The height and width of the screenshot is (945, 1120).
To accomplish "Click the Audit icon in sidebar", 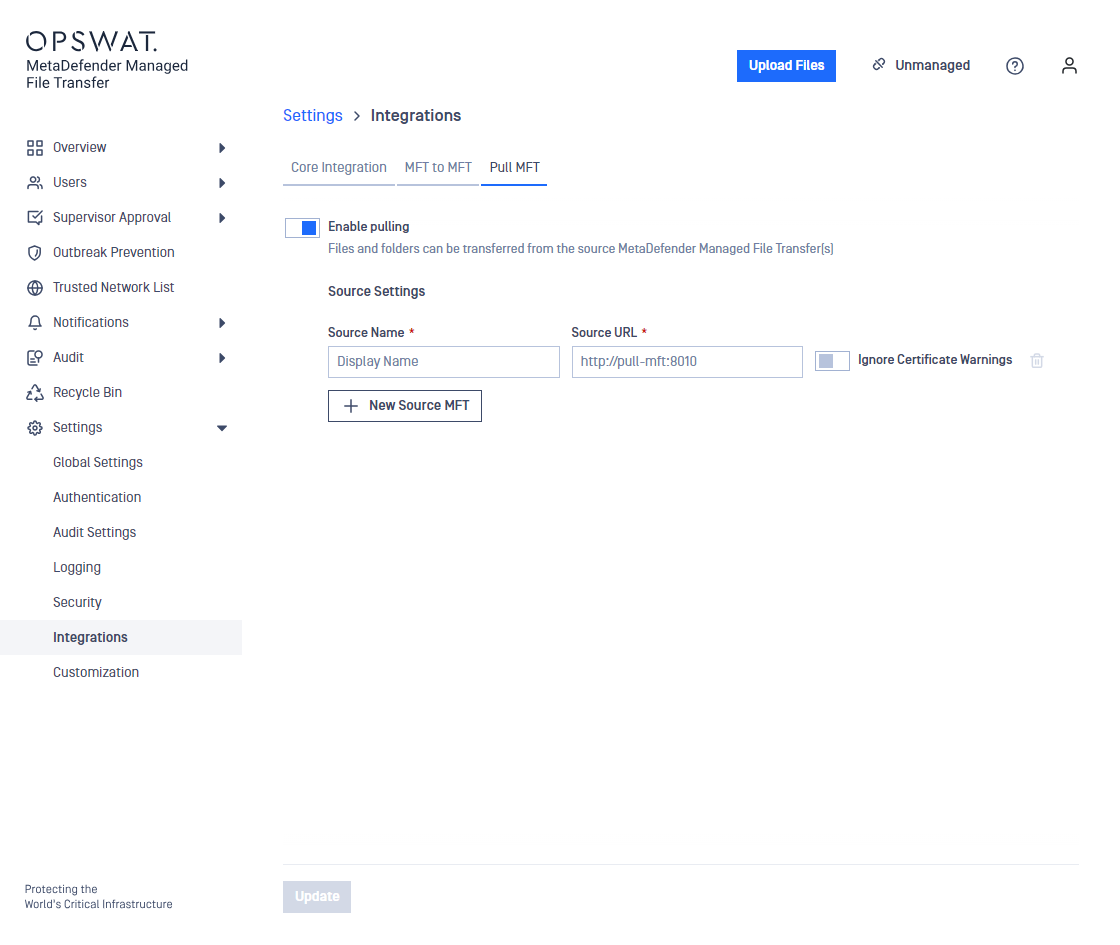I will coord(35,358).
